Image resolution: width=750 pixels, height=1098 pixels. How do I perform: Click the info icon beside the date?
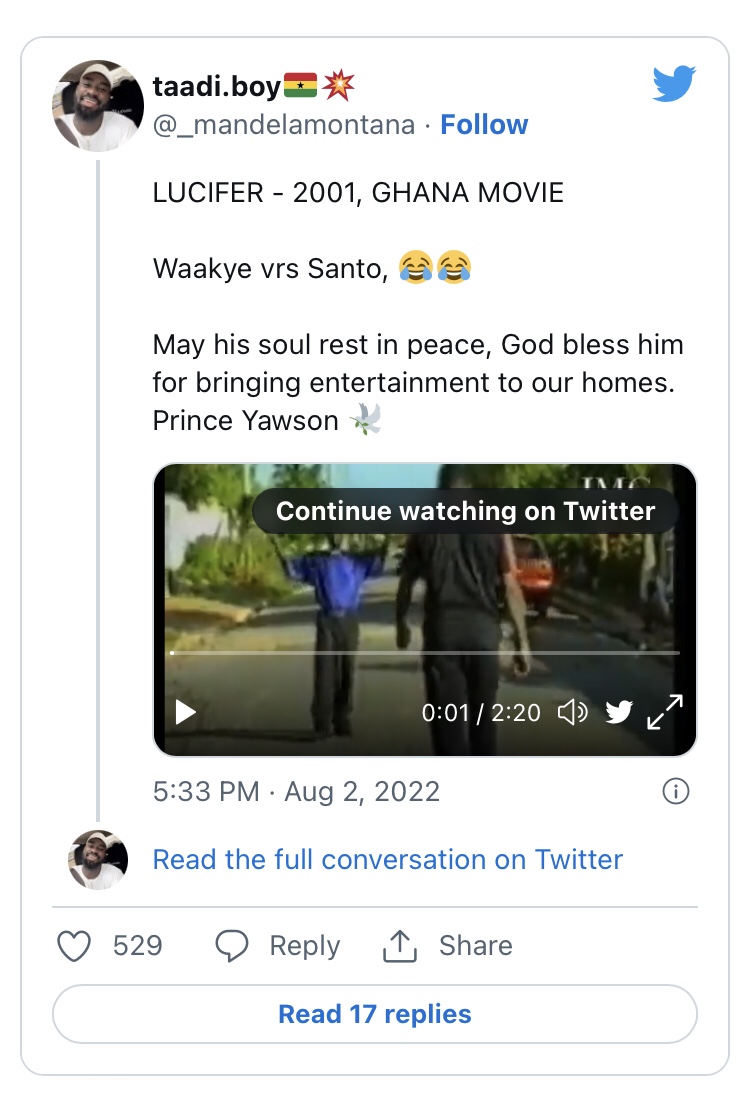coord(676,791)
